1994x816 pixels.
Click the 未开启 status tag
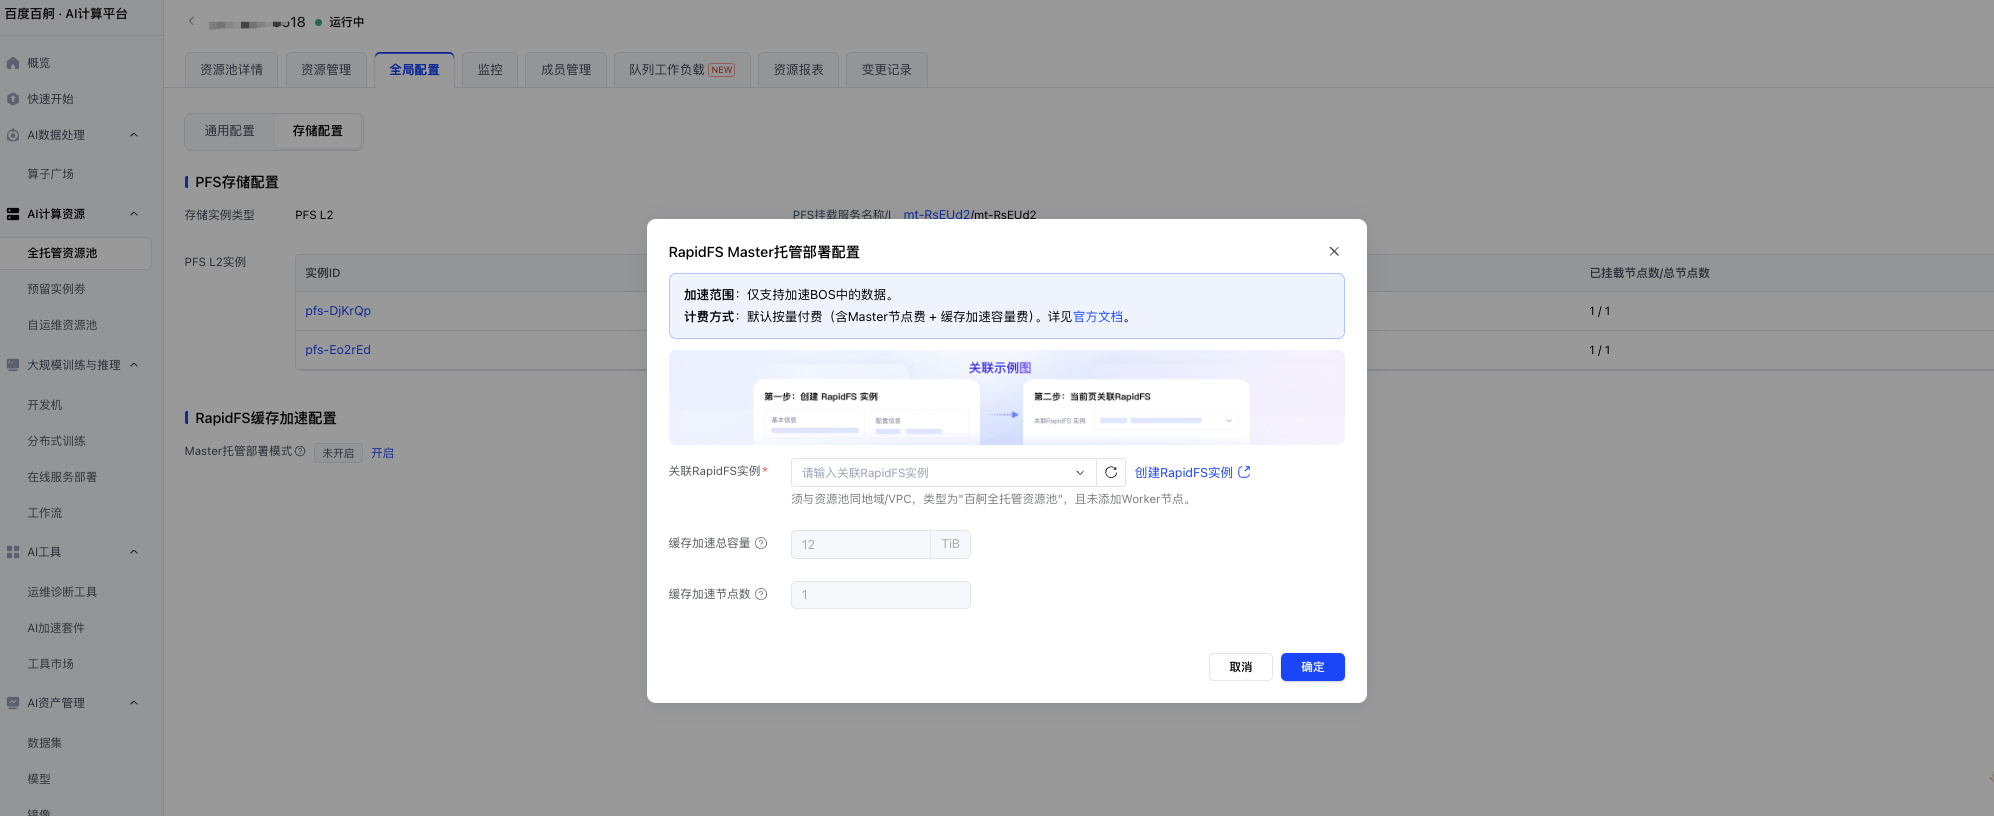[x=338, y=453]
